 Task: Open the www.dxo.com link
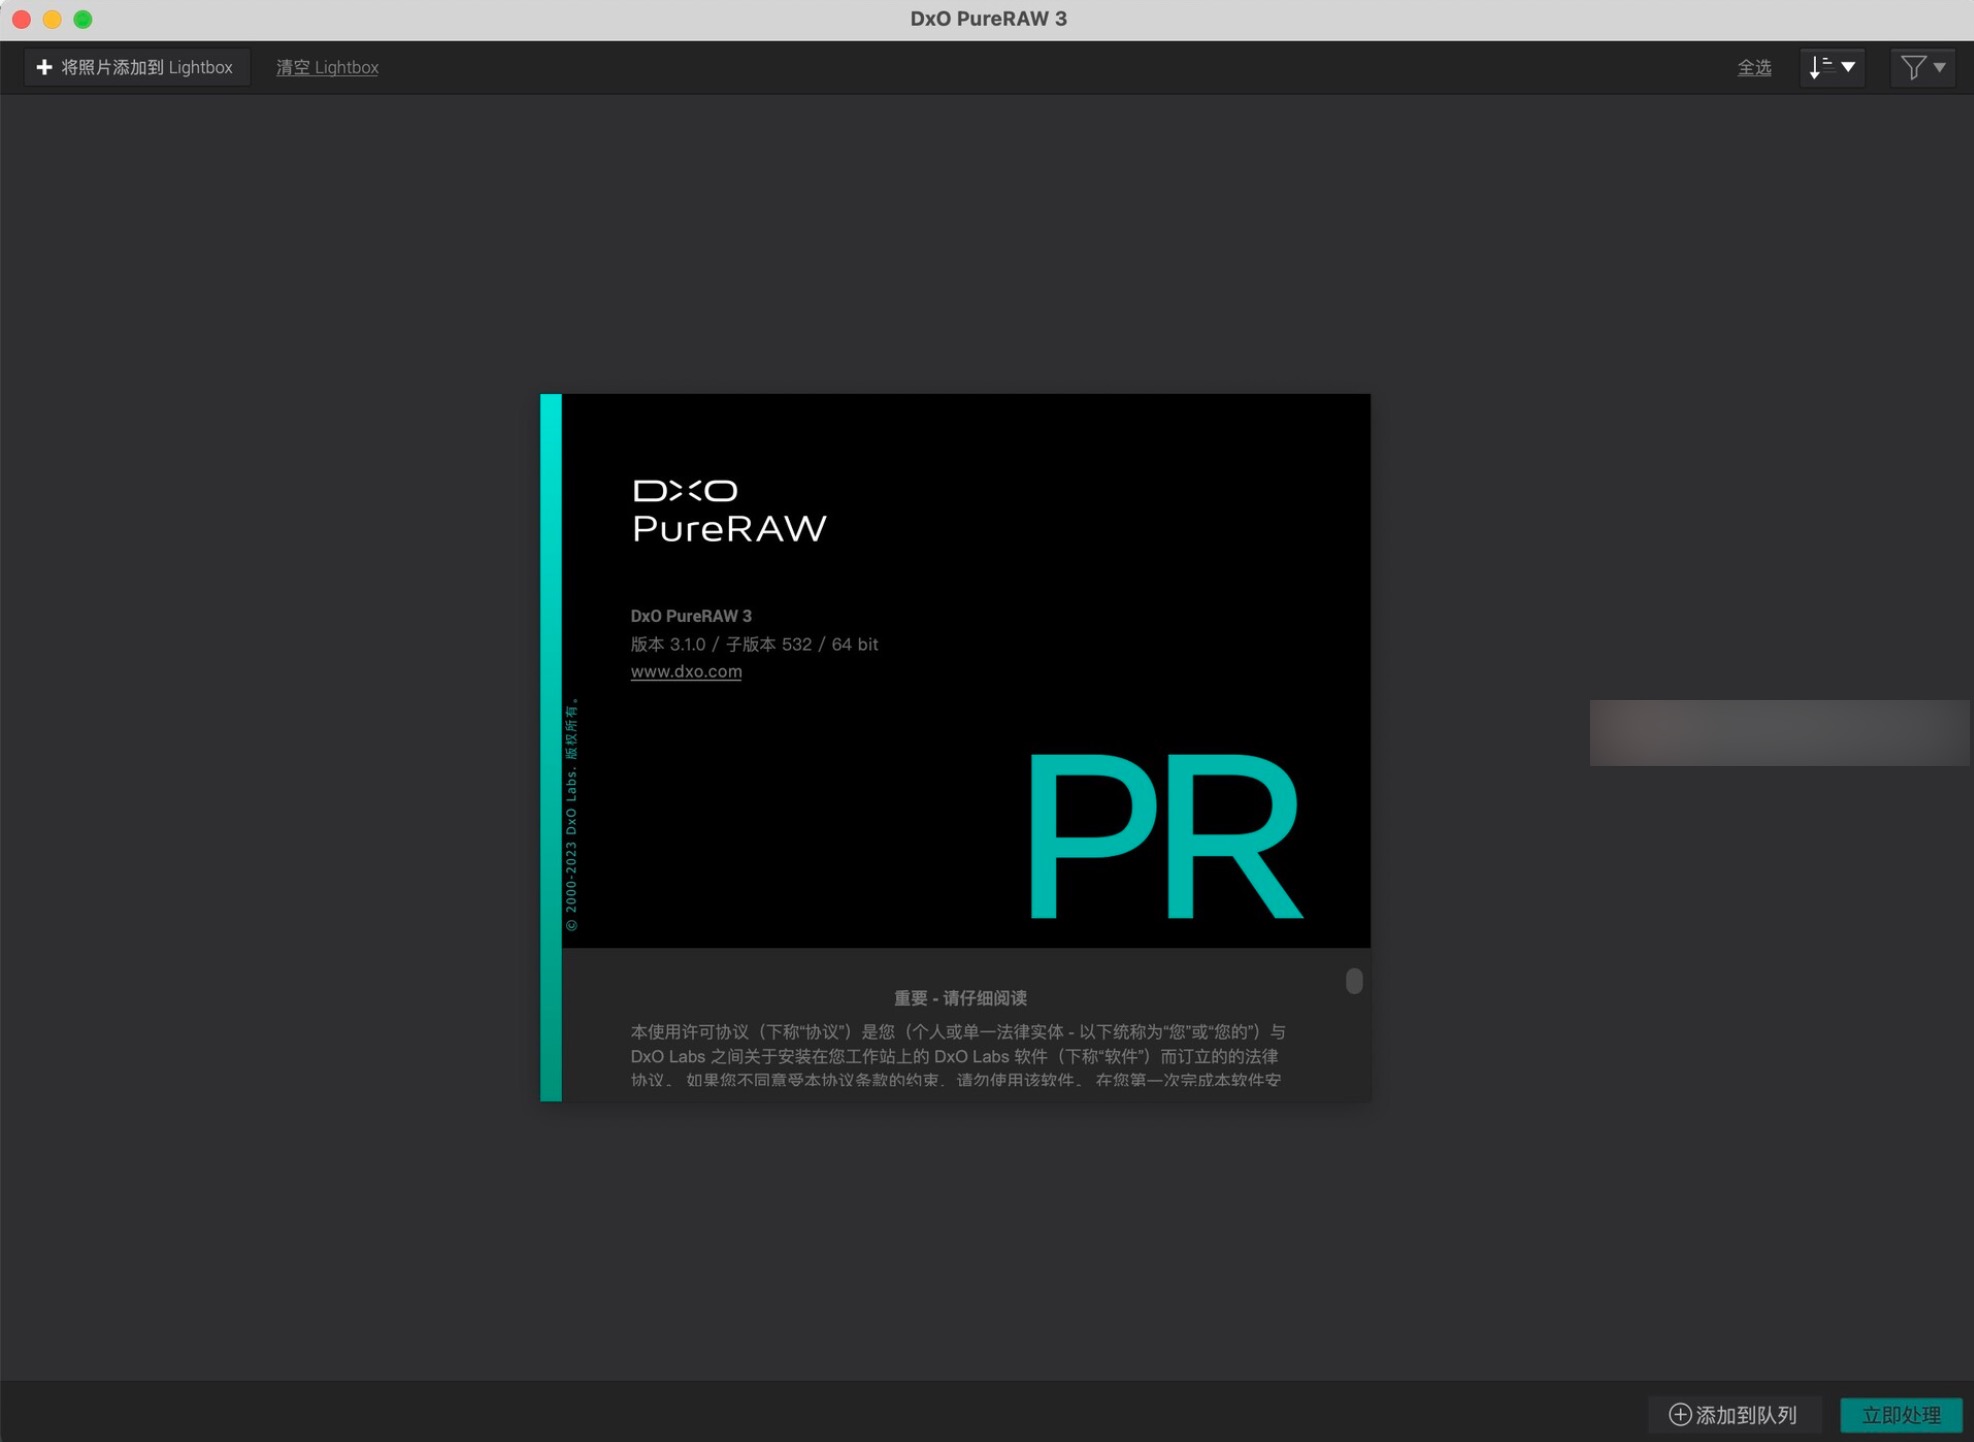tap(686, 671)
